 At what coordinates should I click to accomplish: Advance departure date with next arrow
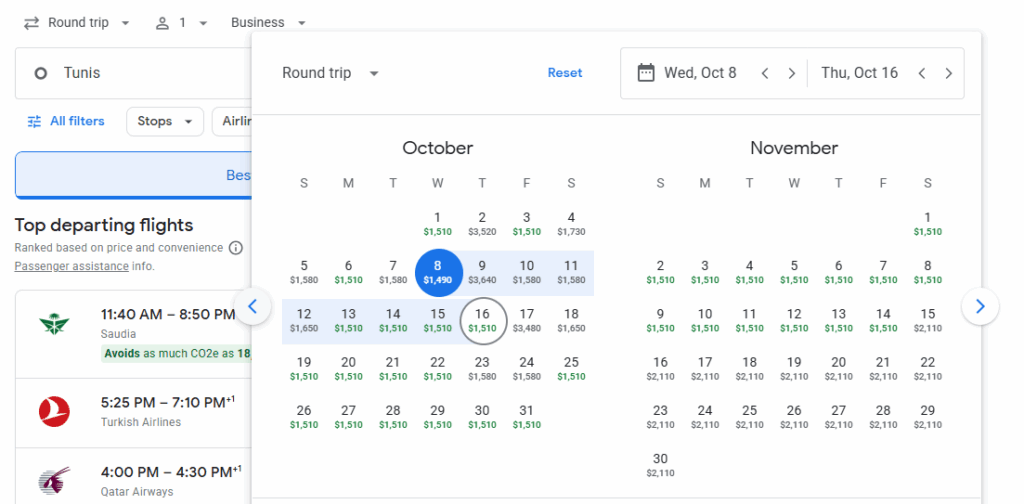[x=792, y=73]
